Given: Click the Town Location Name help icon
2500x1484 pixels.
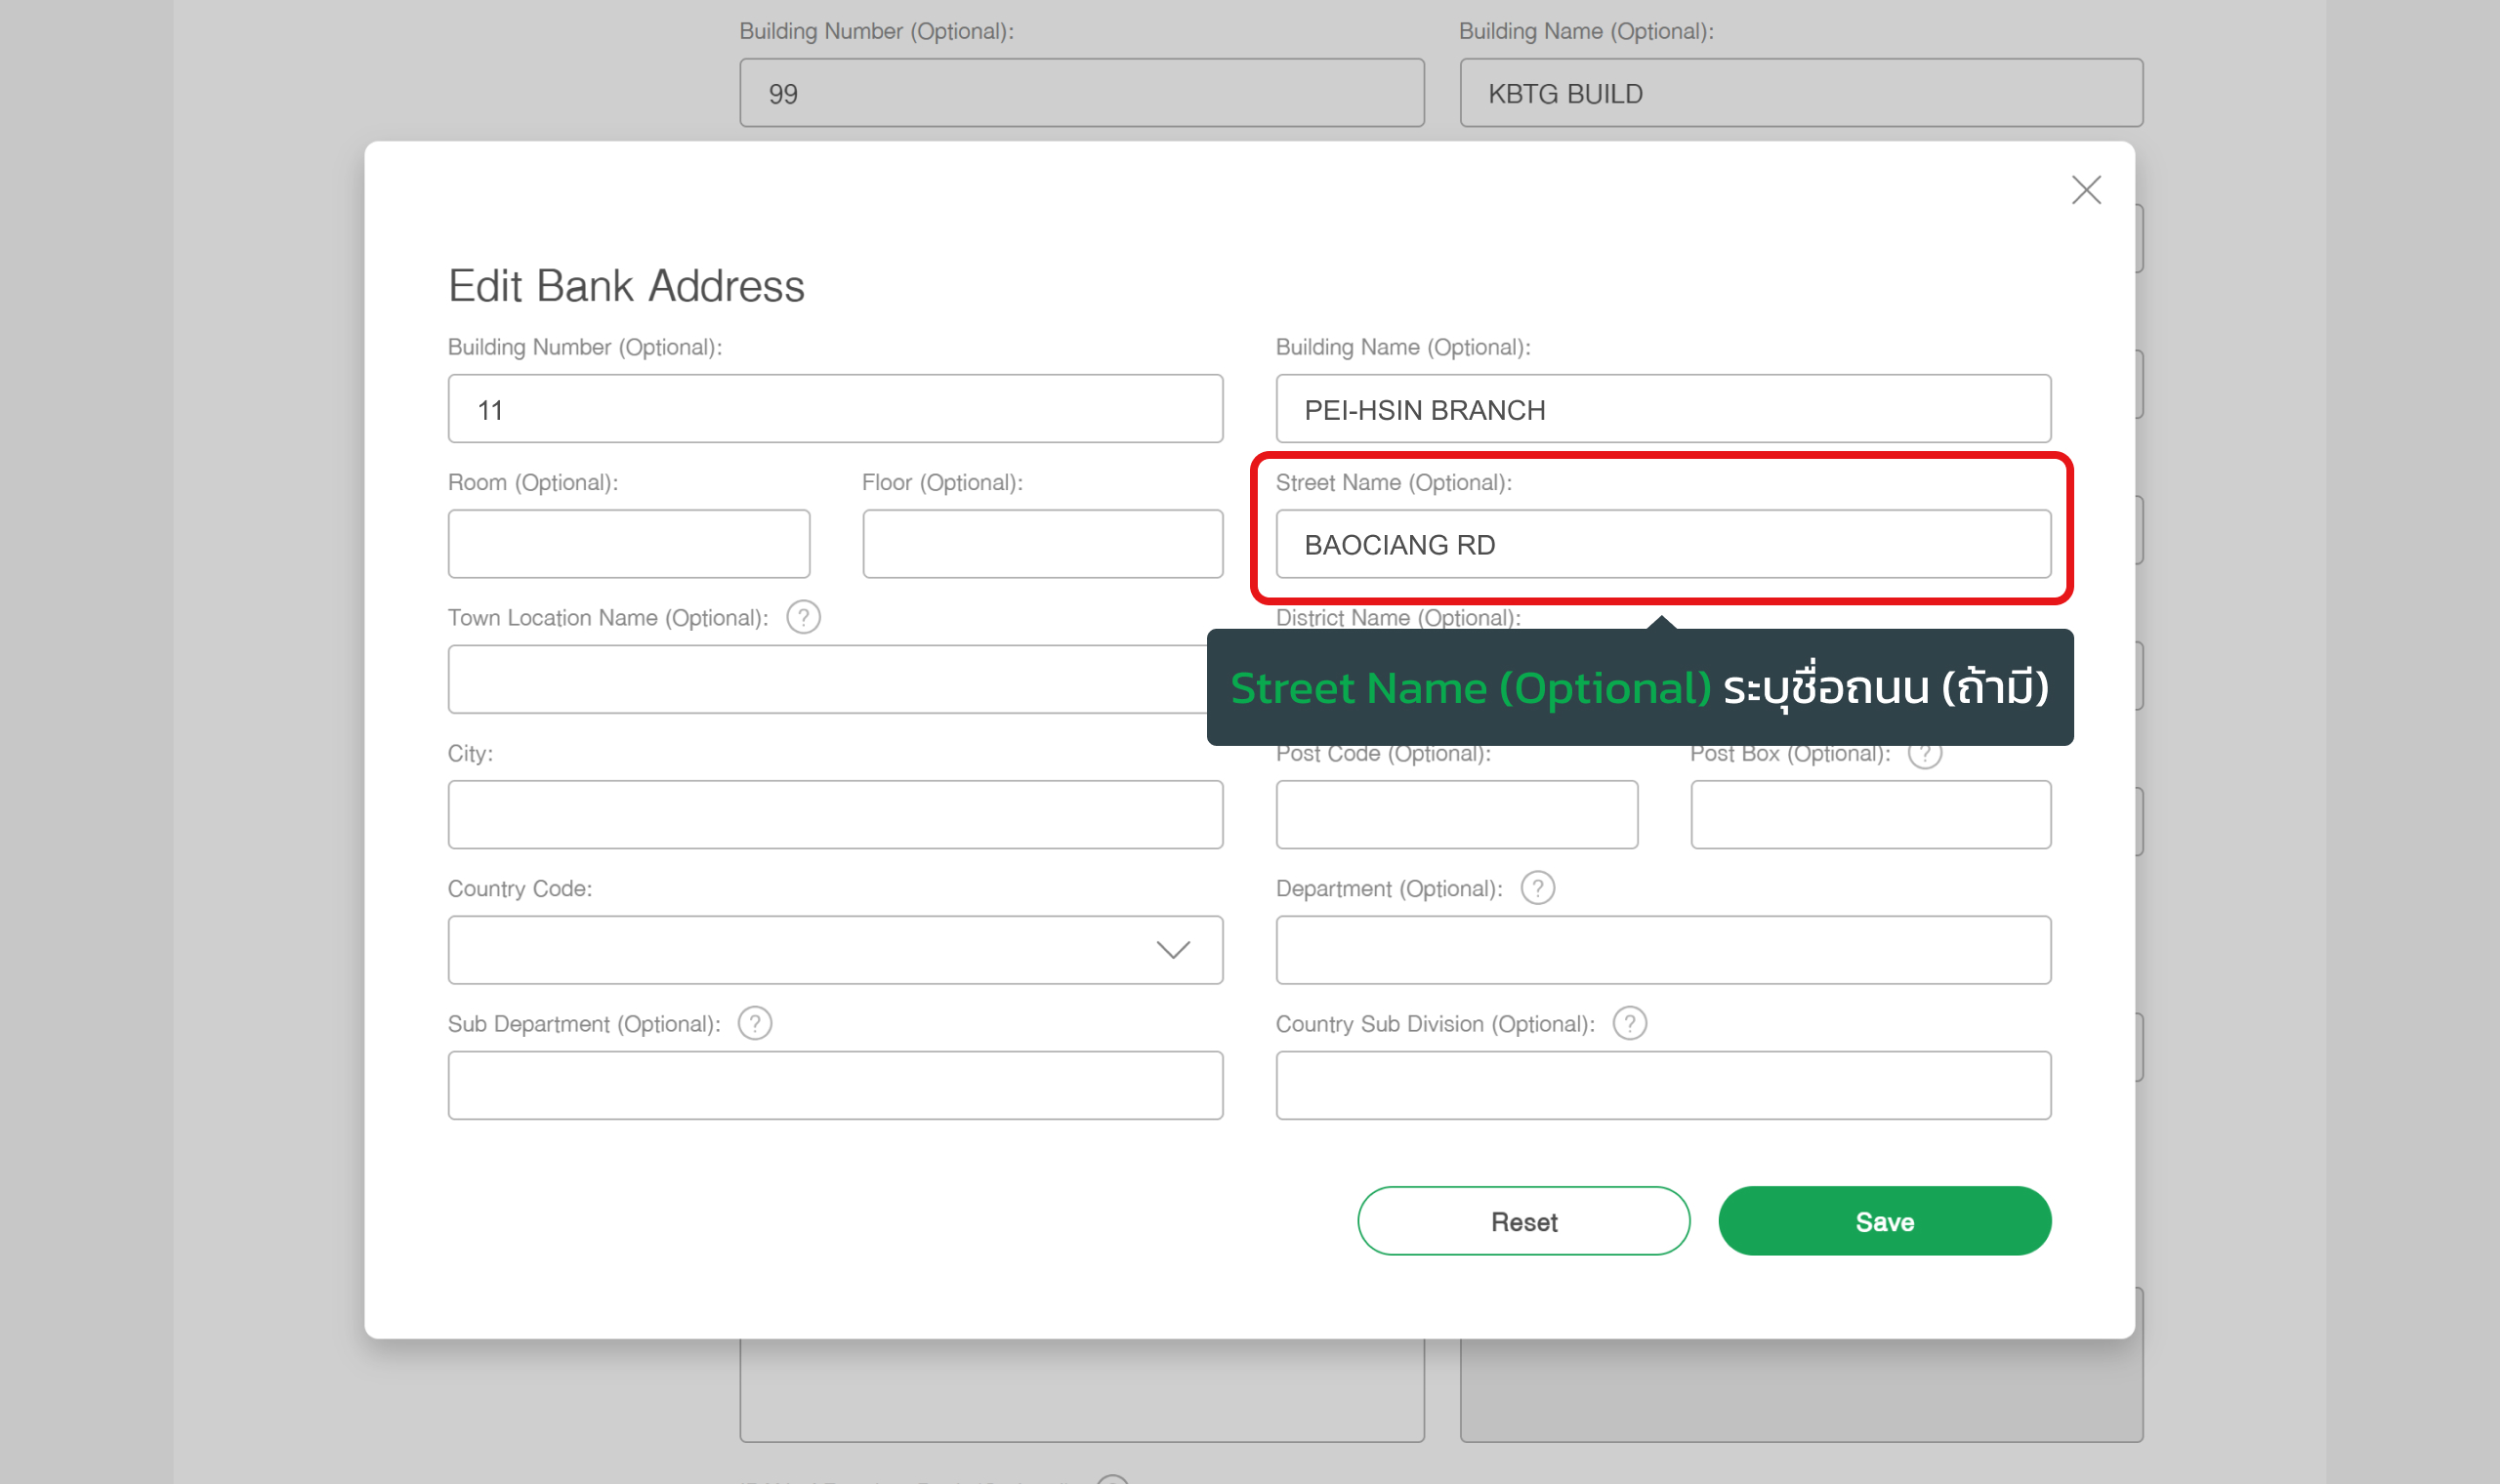Looking at the screenshot, I should point(803,618).
